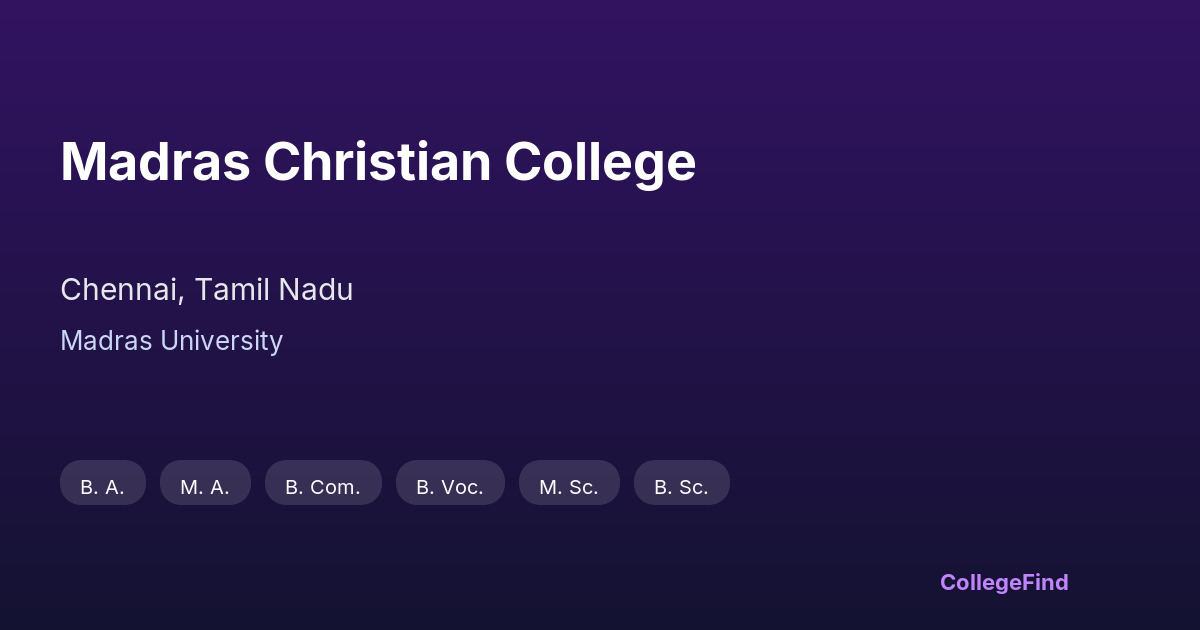Viewport: 1200px width, 630px height.
Task: Click the CollegeFind brand logo
Action: coord(1004,582)
